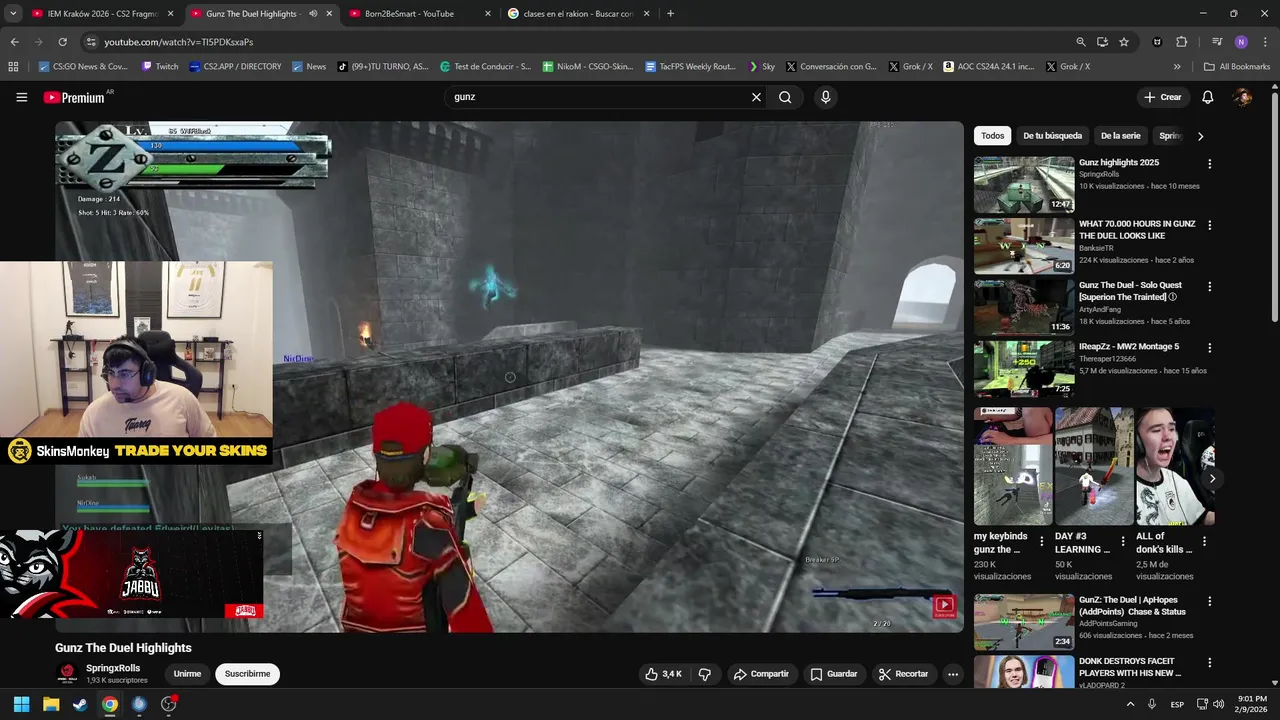
Task: Open All Bookmarks folder
Action: [x=1237, y=67]
